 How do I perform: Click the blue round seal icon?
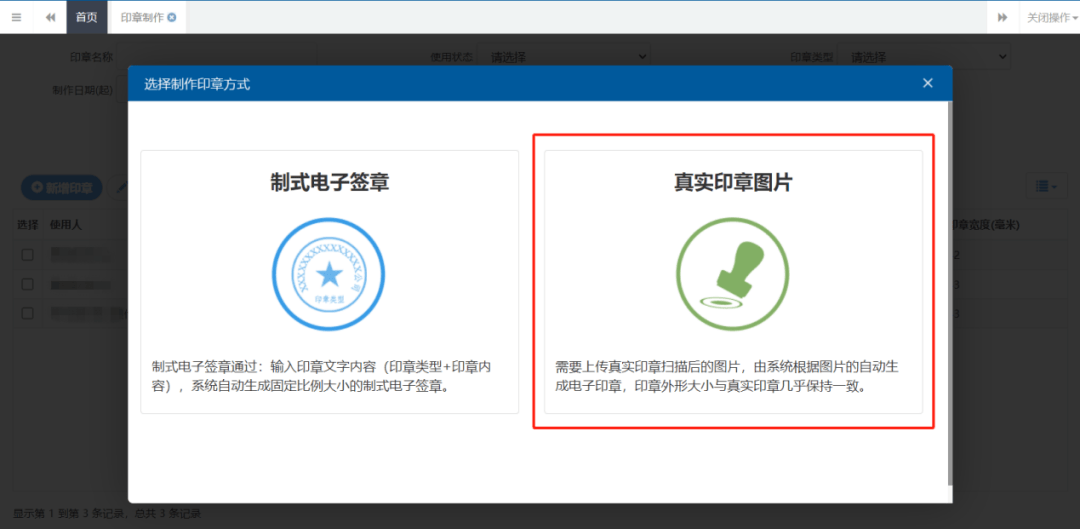(329, 275)
